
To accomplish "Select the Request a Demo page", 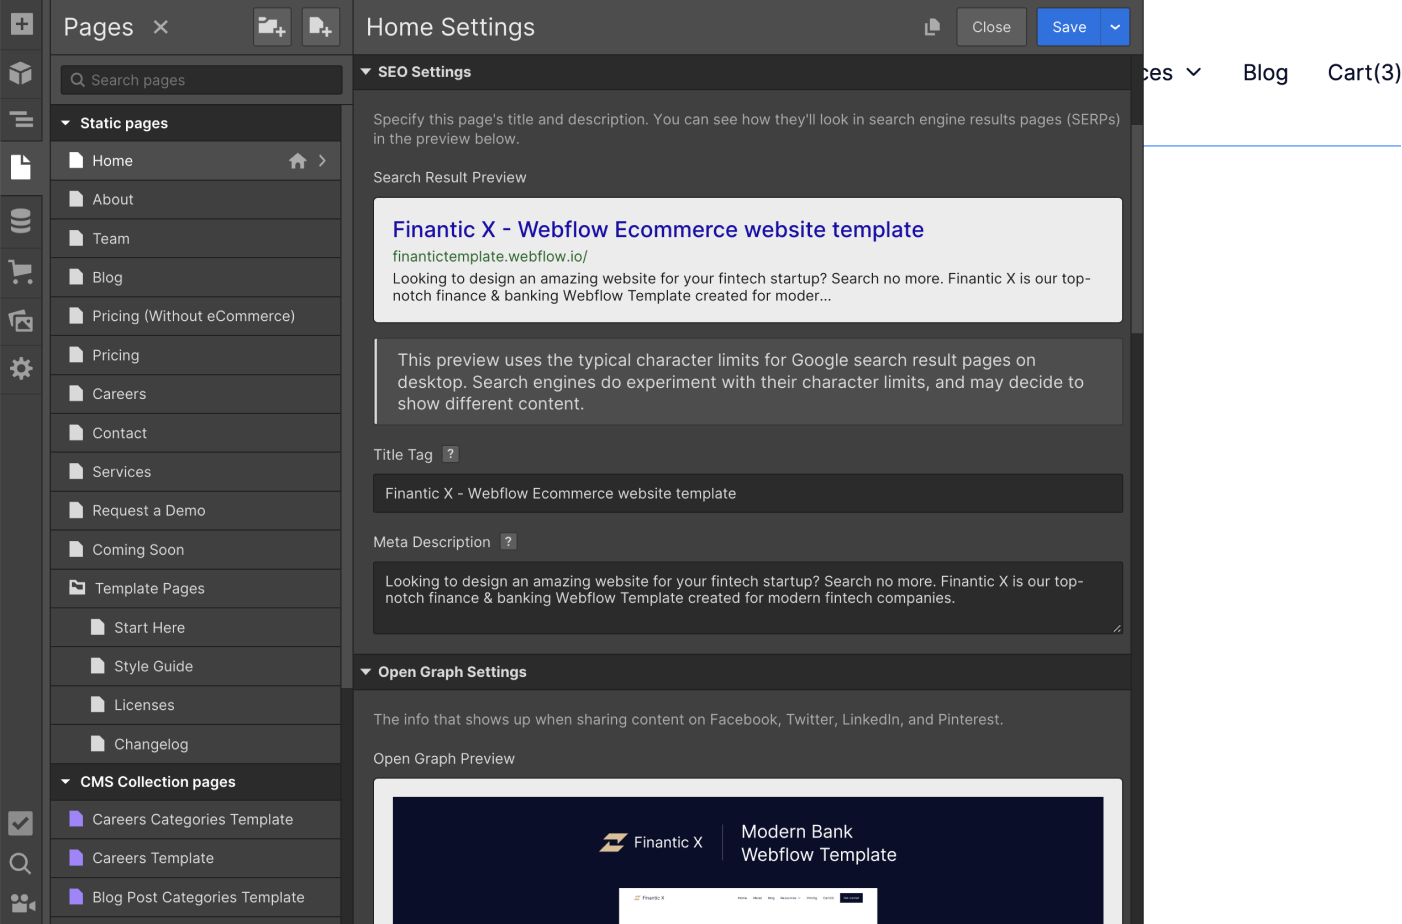I will click(196, 511).
